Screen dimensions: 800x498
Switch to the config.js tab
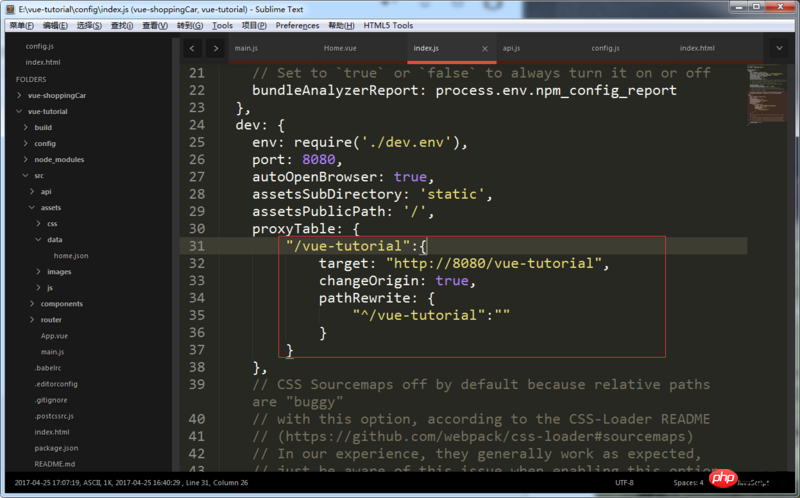tap(605, 48)
